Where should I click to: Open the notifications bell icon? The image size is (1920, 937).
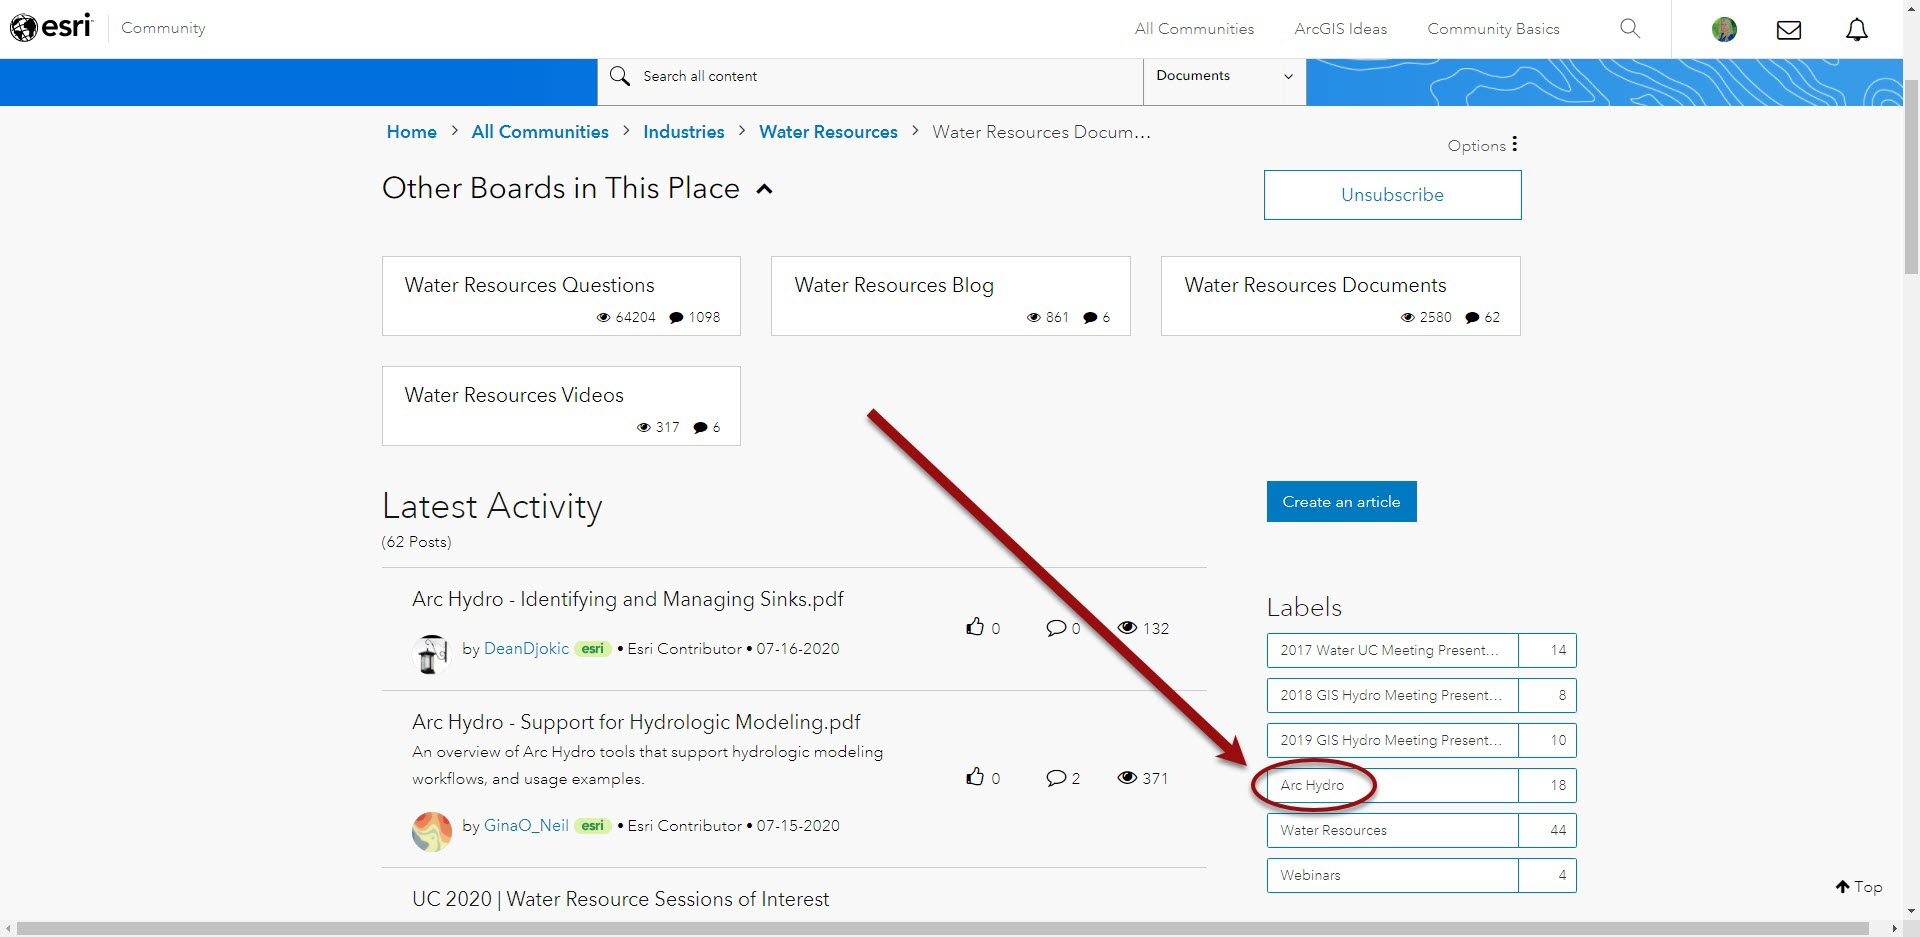[x=1857, y=29]
